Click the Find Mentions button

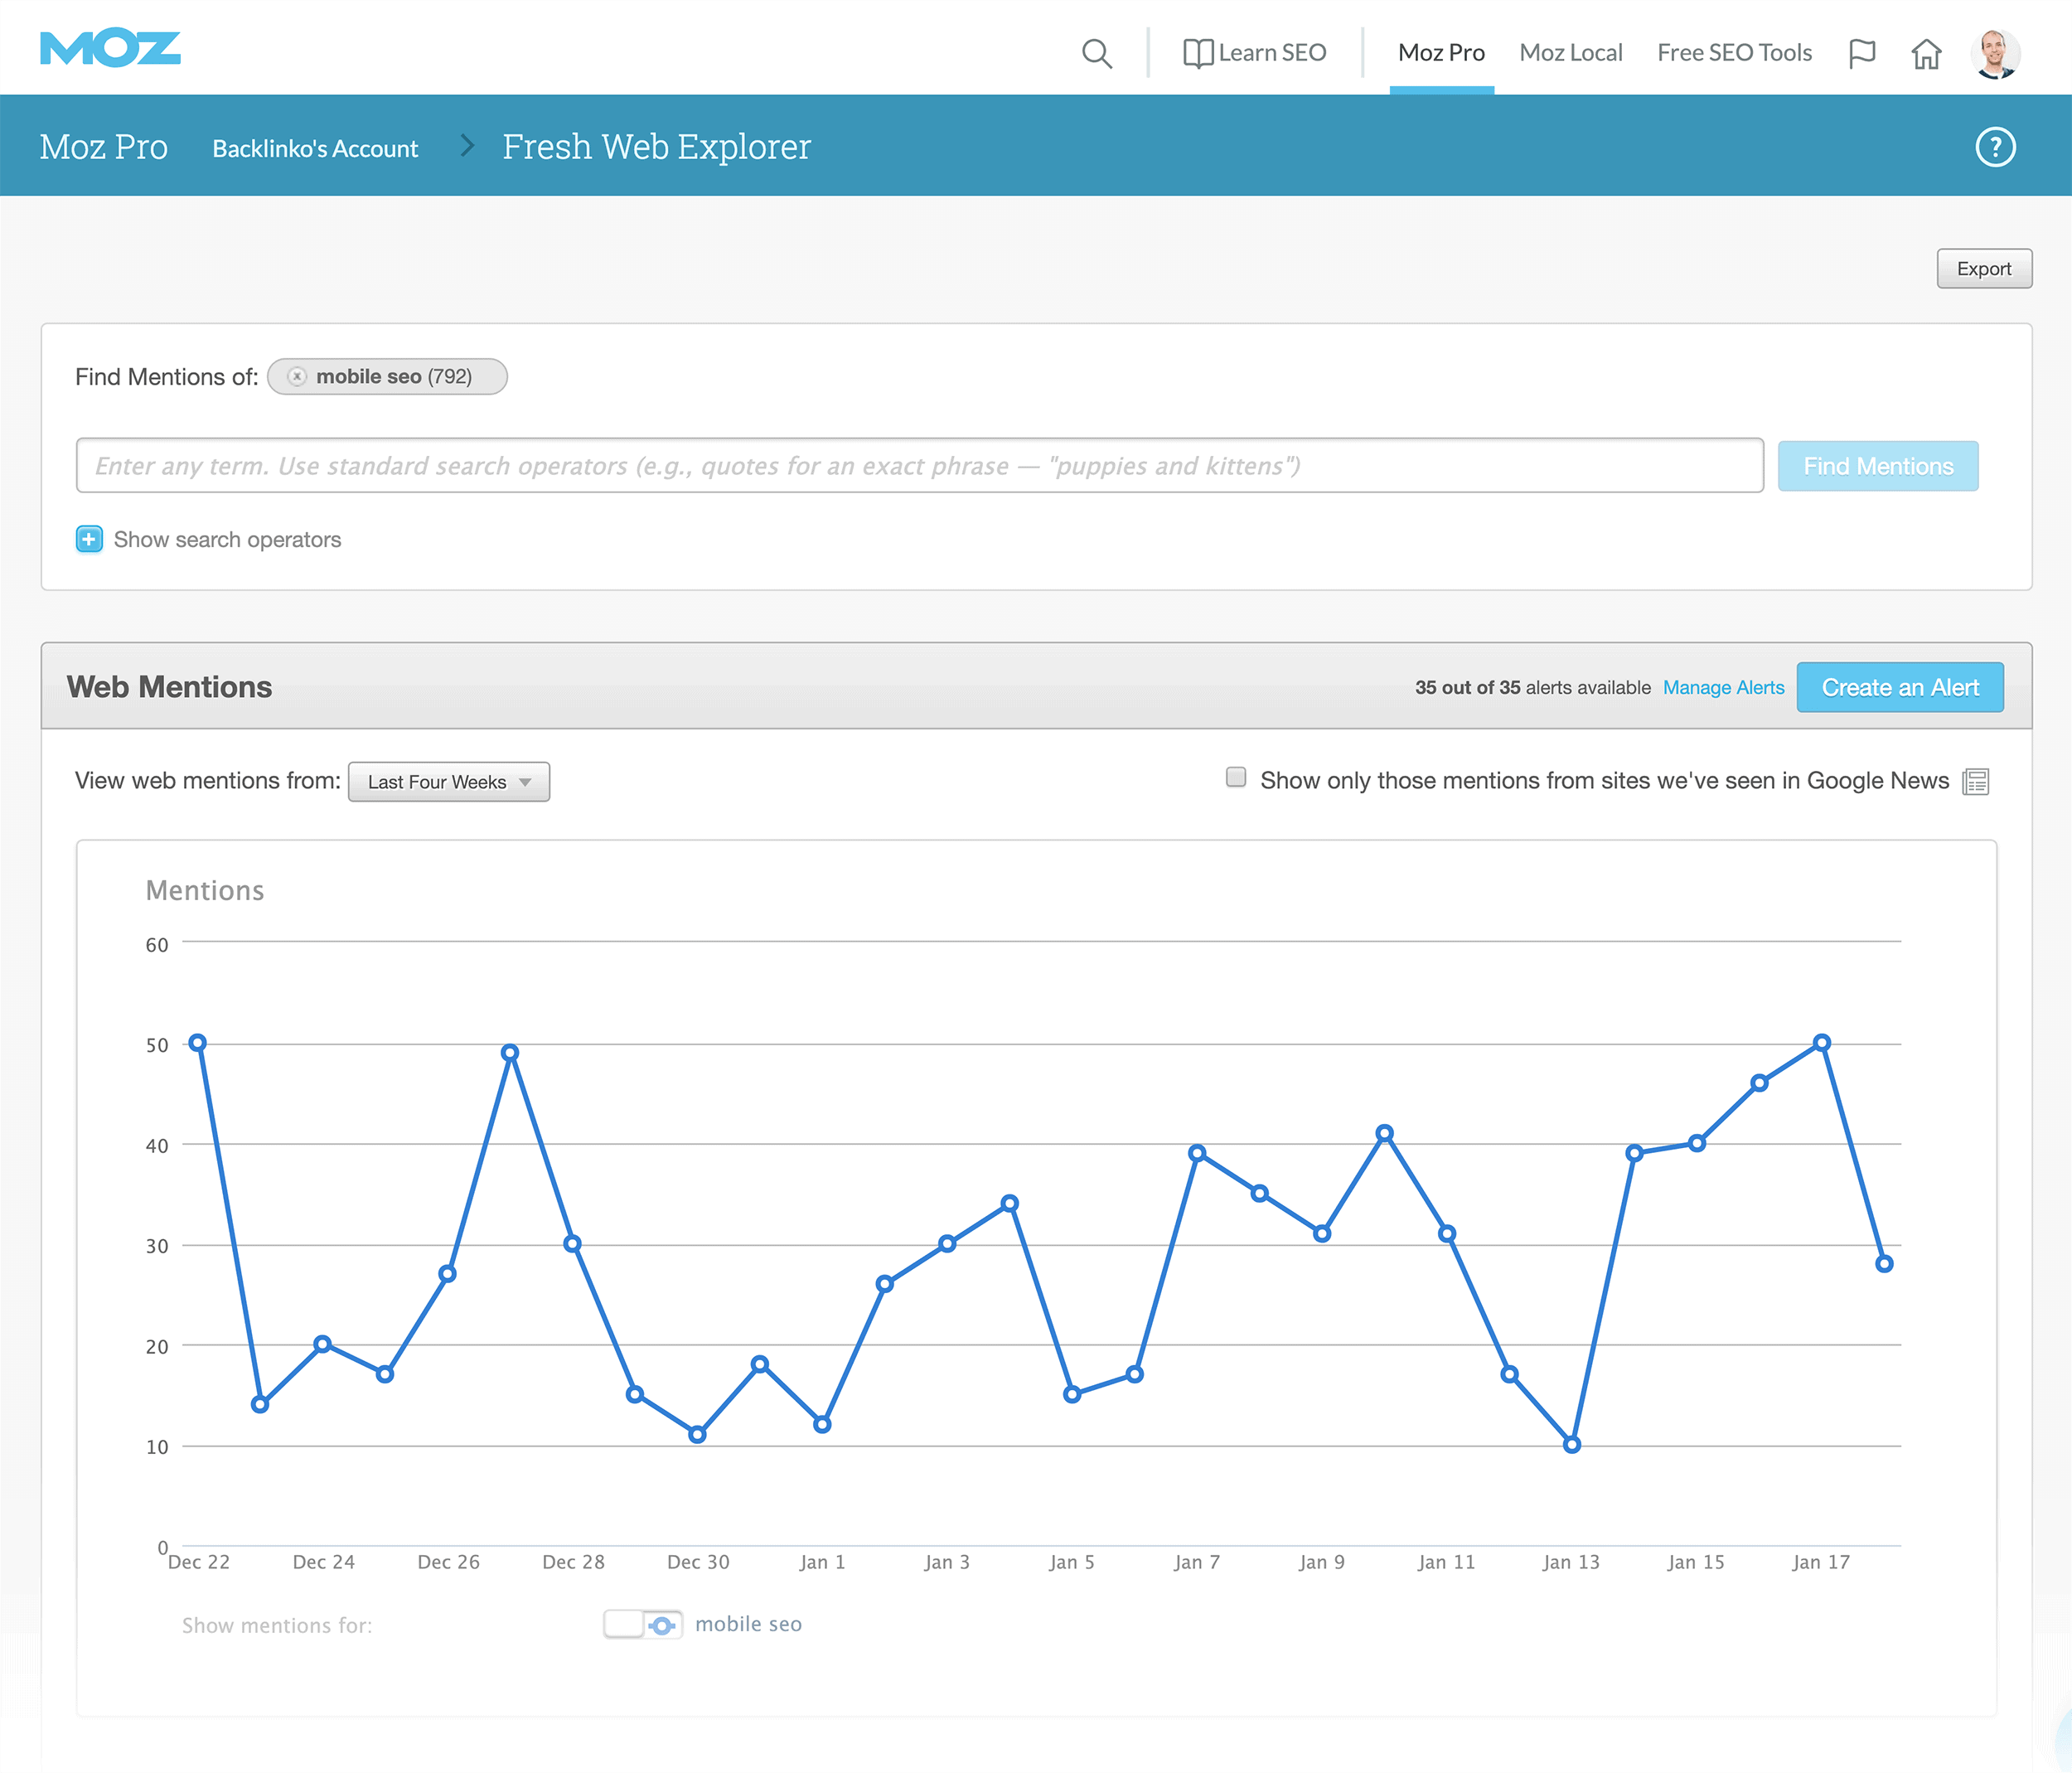pyautogui.click(x=1879, y=466)
